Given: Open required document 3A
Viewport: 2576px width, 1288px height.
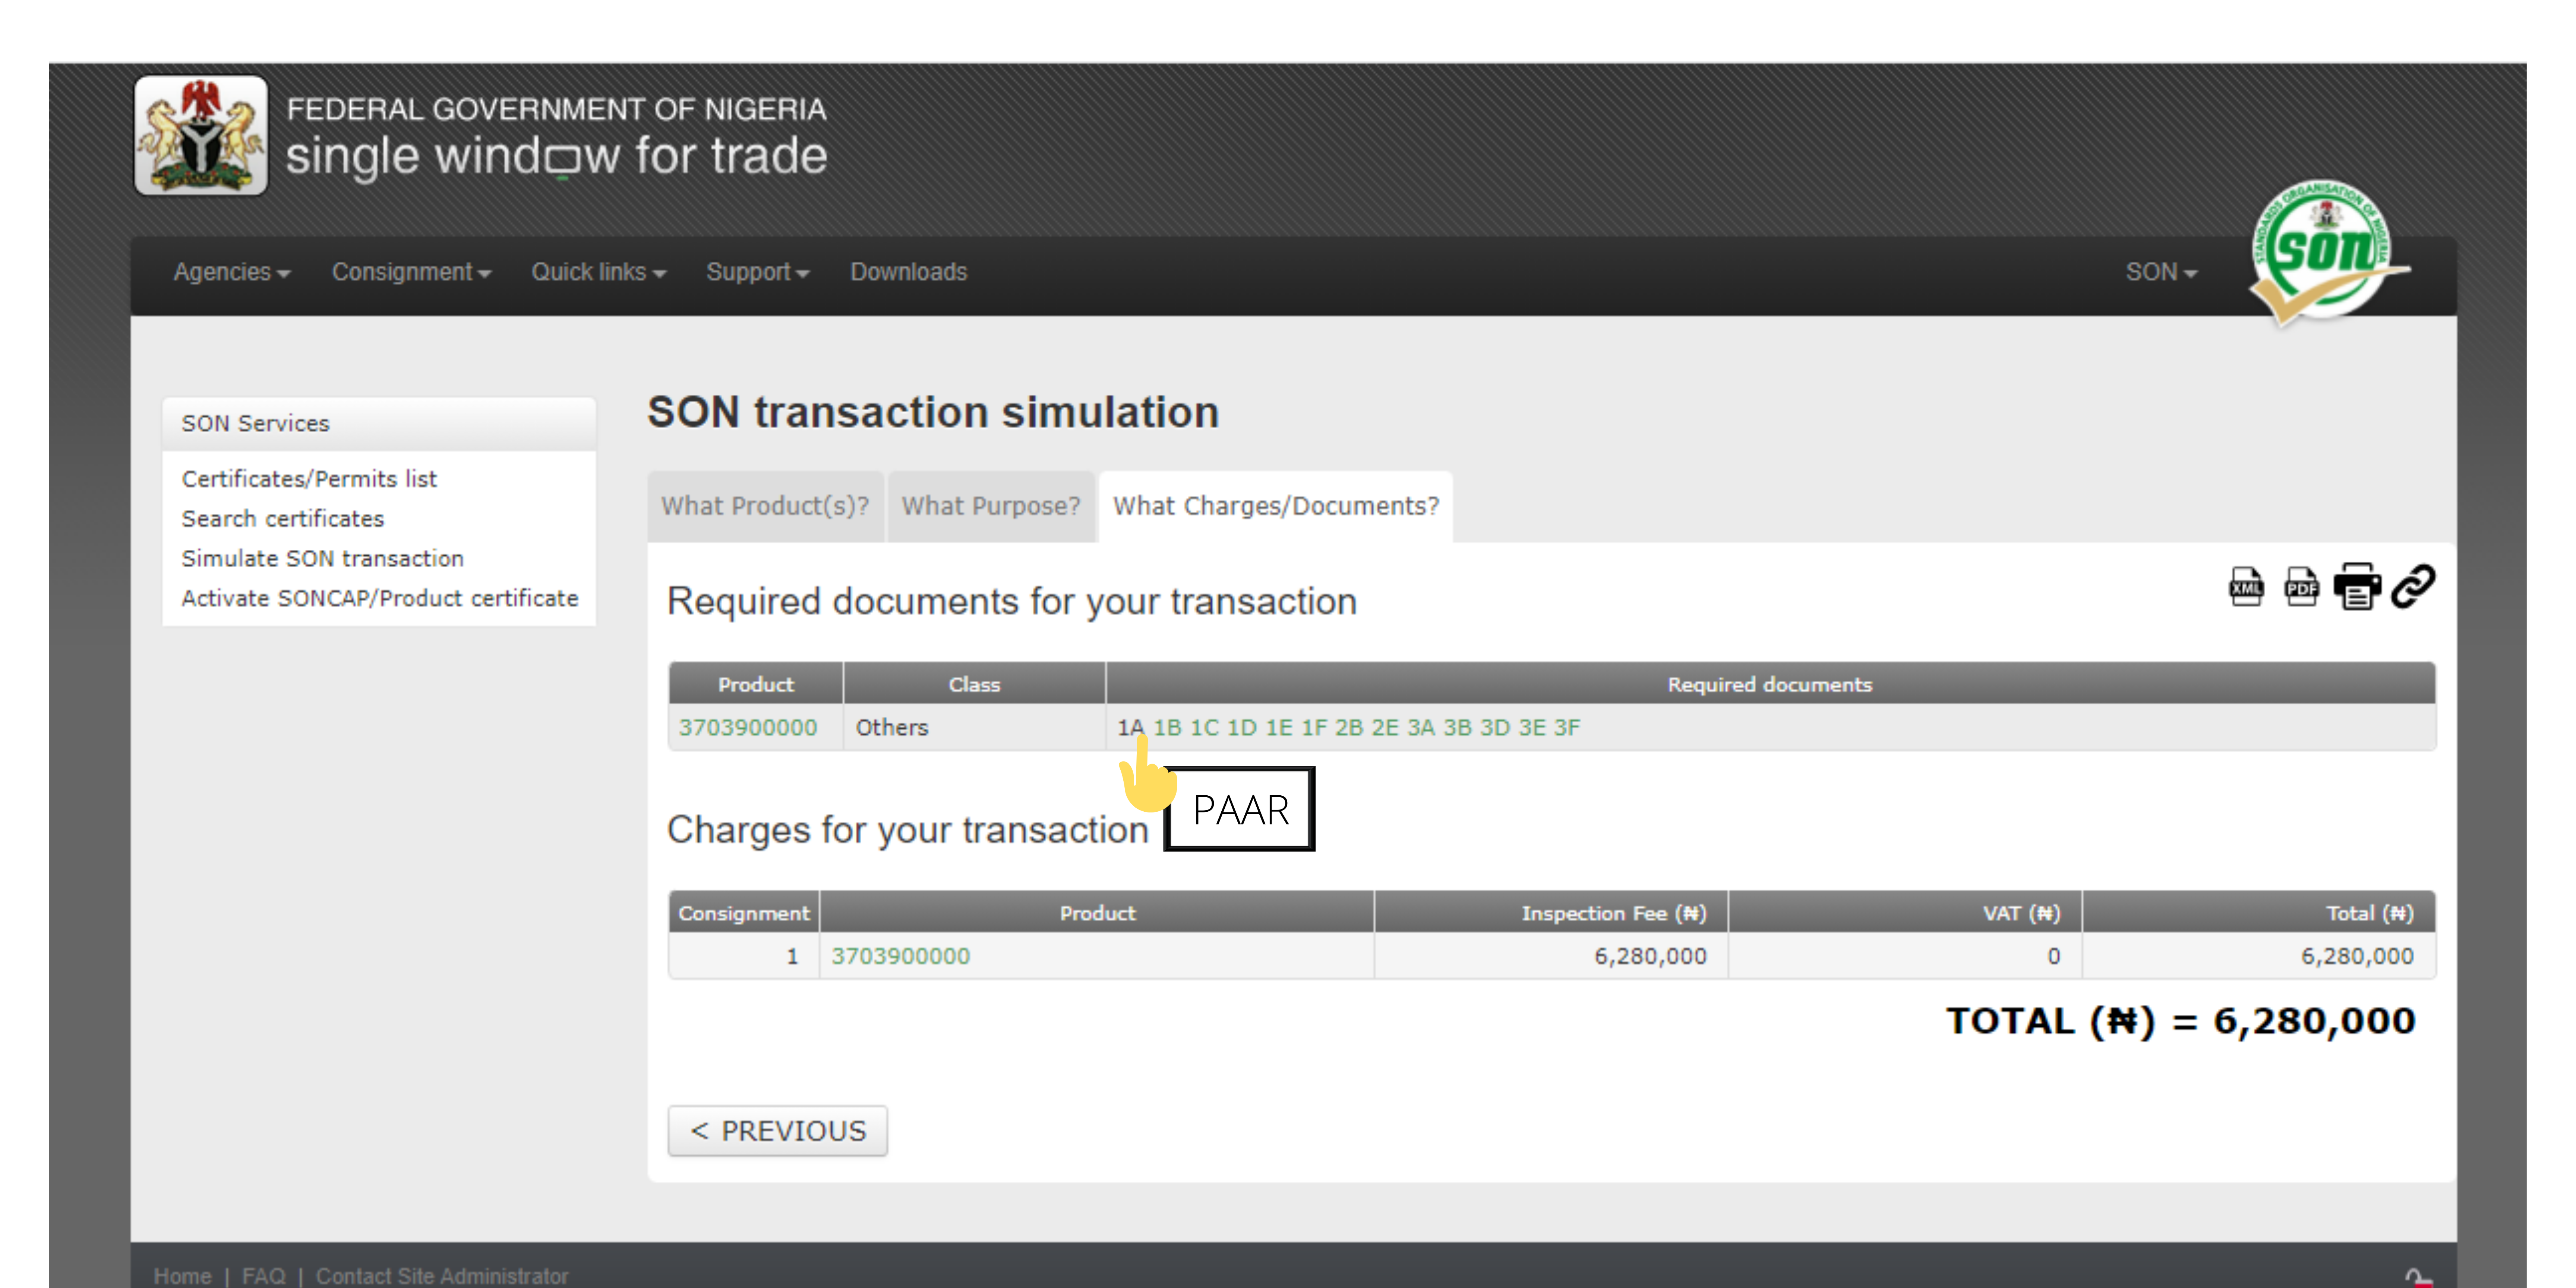Looking at the screenshot, I should [x=1421, y=728].
